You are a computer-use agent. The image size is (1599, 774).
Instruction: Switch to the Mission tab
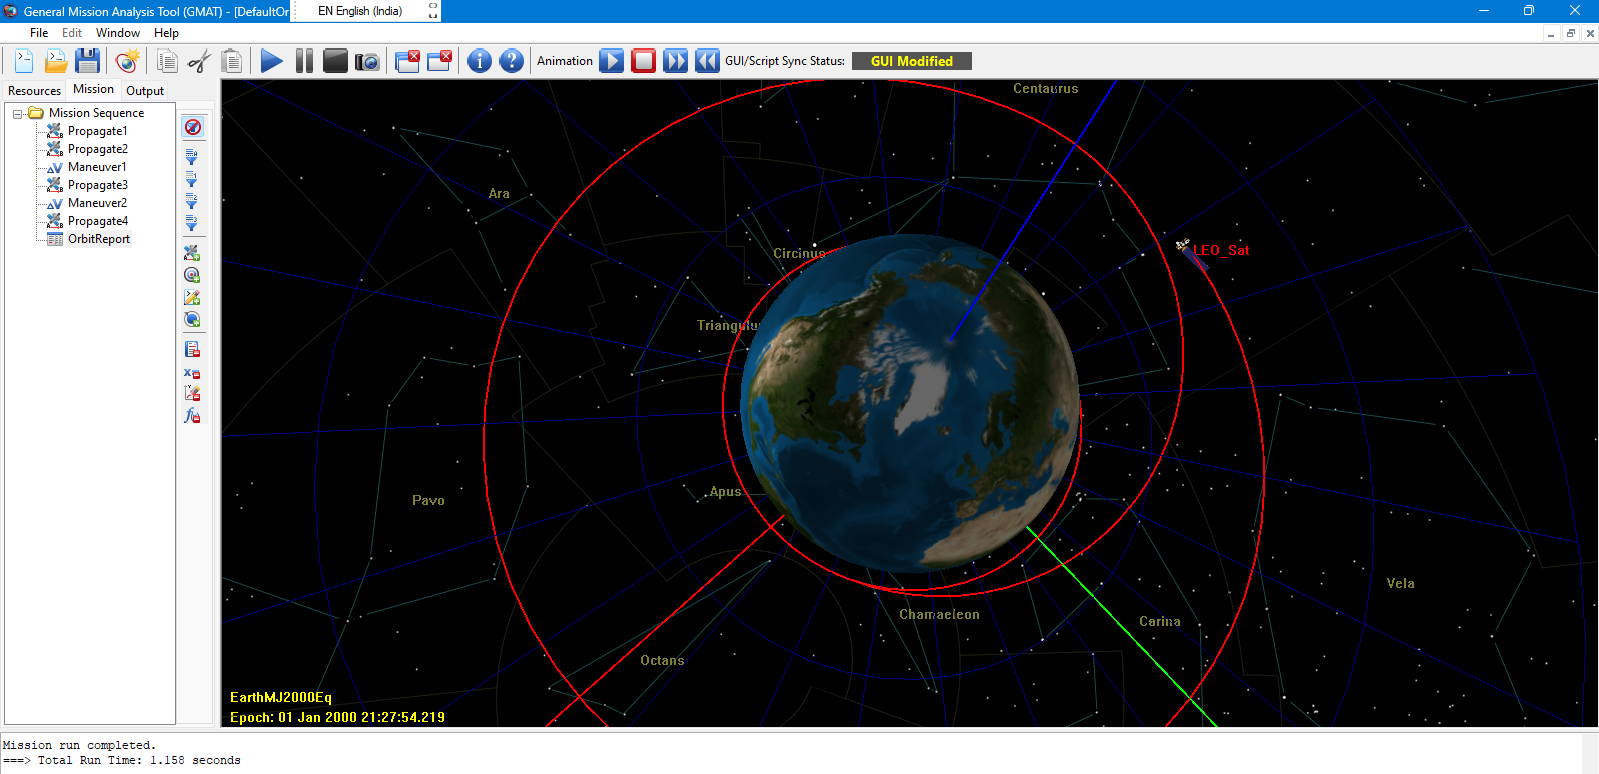(93, 89)
